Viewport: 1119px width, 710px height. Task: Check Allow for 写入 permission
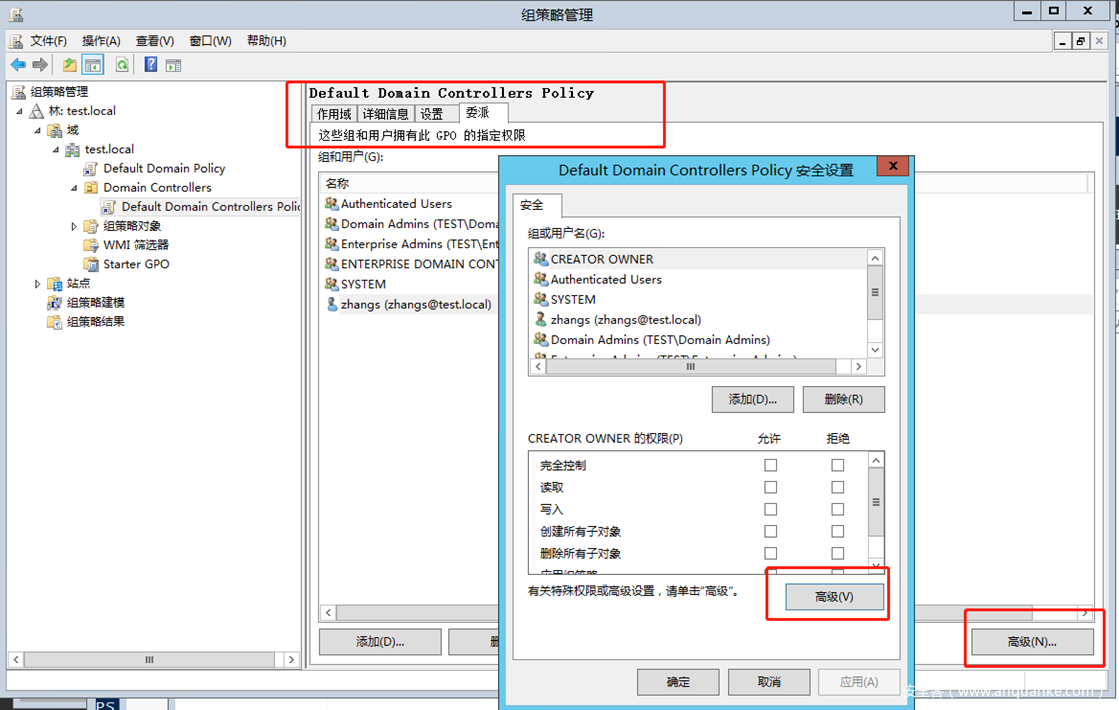point(770,509)
